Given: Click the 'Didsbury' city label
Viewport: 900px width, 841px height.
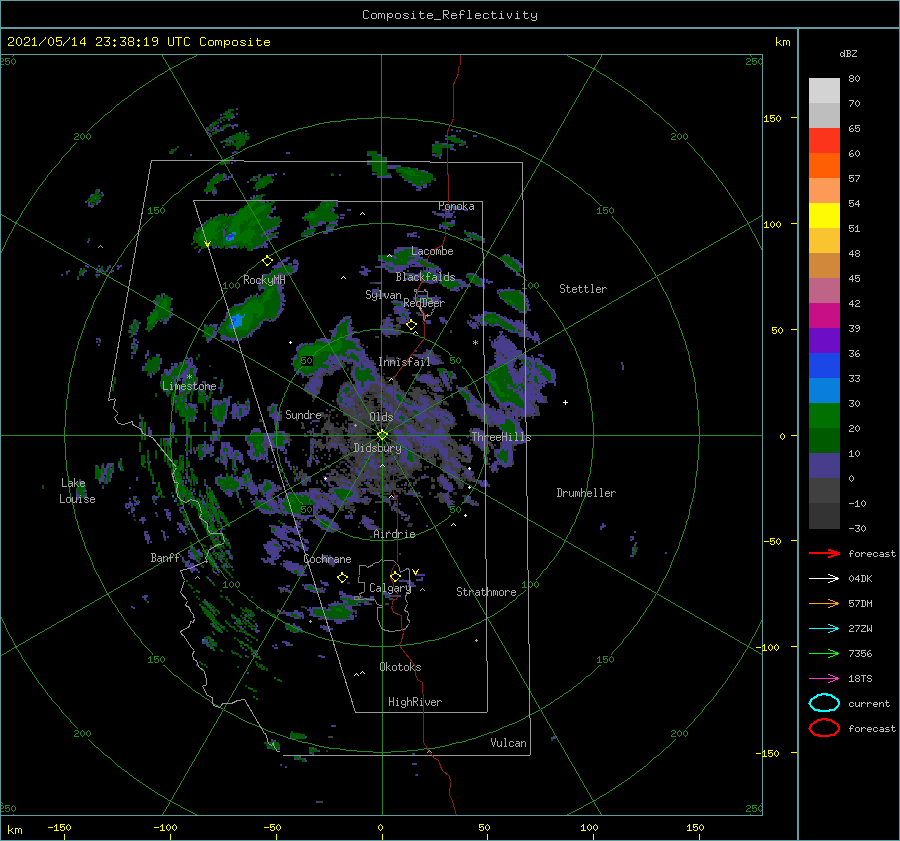Looking at the screenshot, I should click(377, 448).
